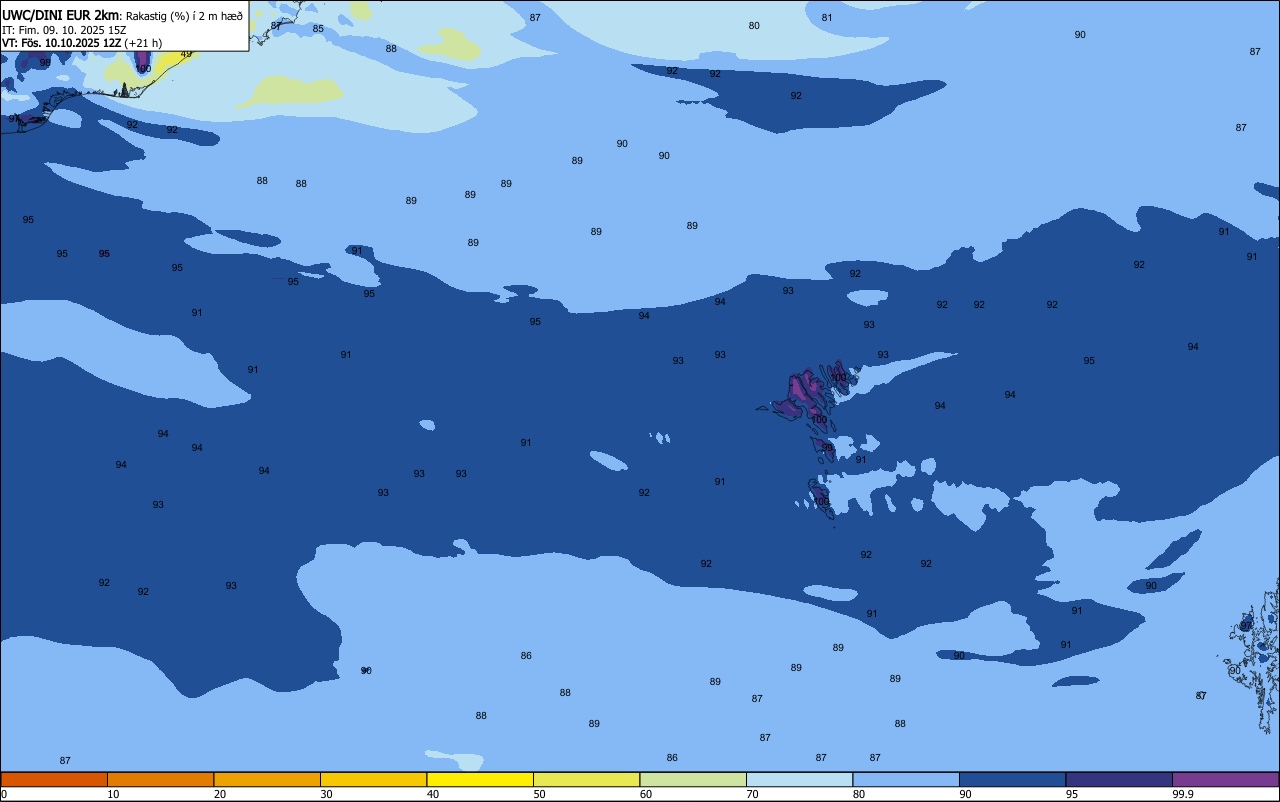Click the 70–80 pale blue legend swatch
Screen dimensions: 1280x802
click(799, 779)
